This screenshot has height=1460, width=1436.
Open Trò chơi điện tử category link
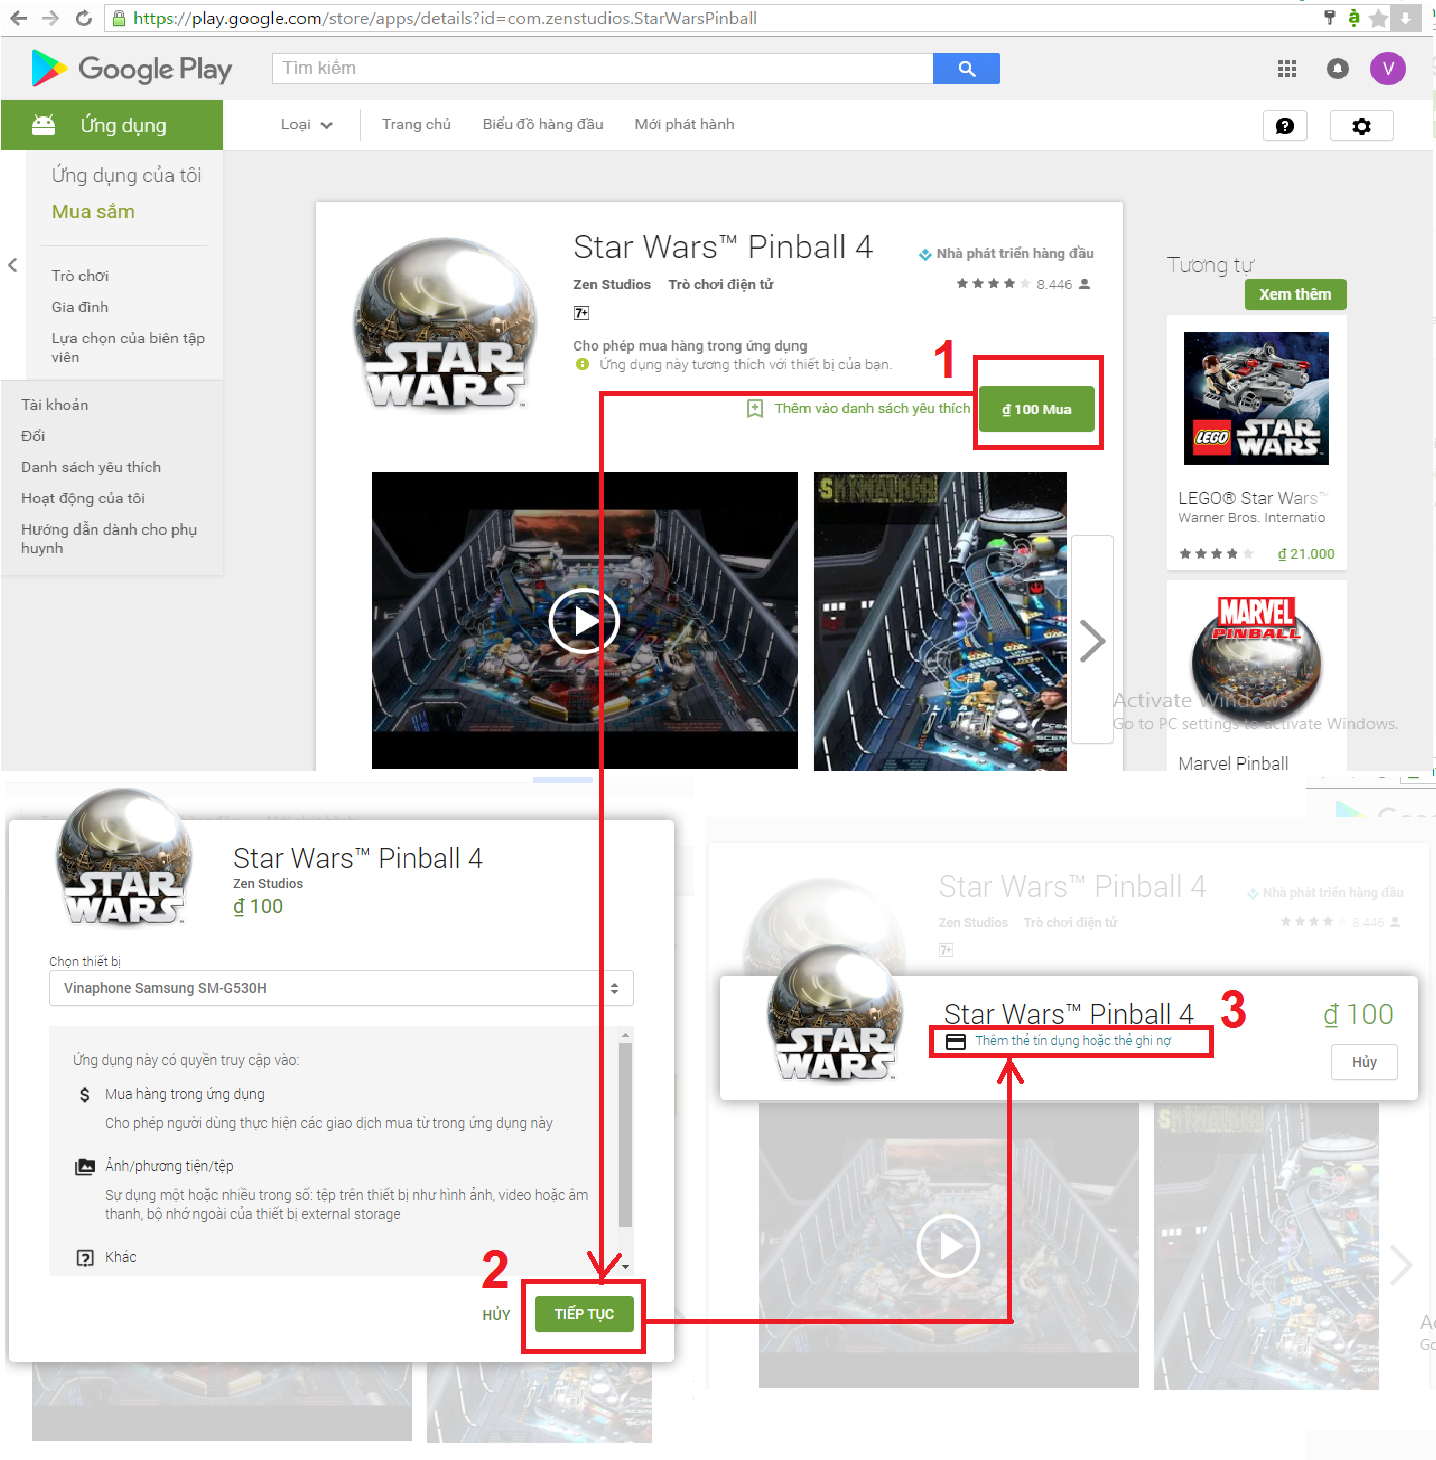721,284
